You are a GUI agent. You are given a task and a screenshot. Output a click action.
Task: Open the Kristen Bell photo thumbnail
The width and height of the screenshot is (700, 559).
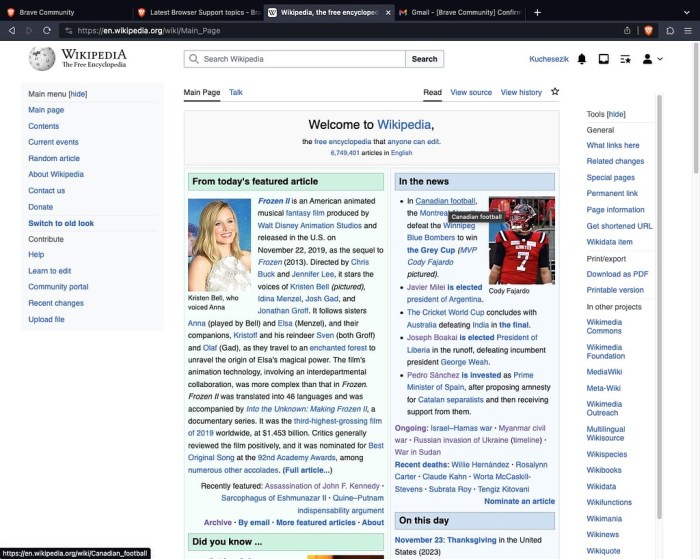point(219,245)
